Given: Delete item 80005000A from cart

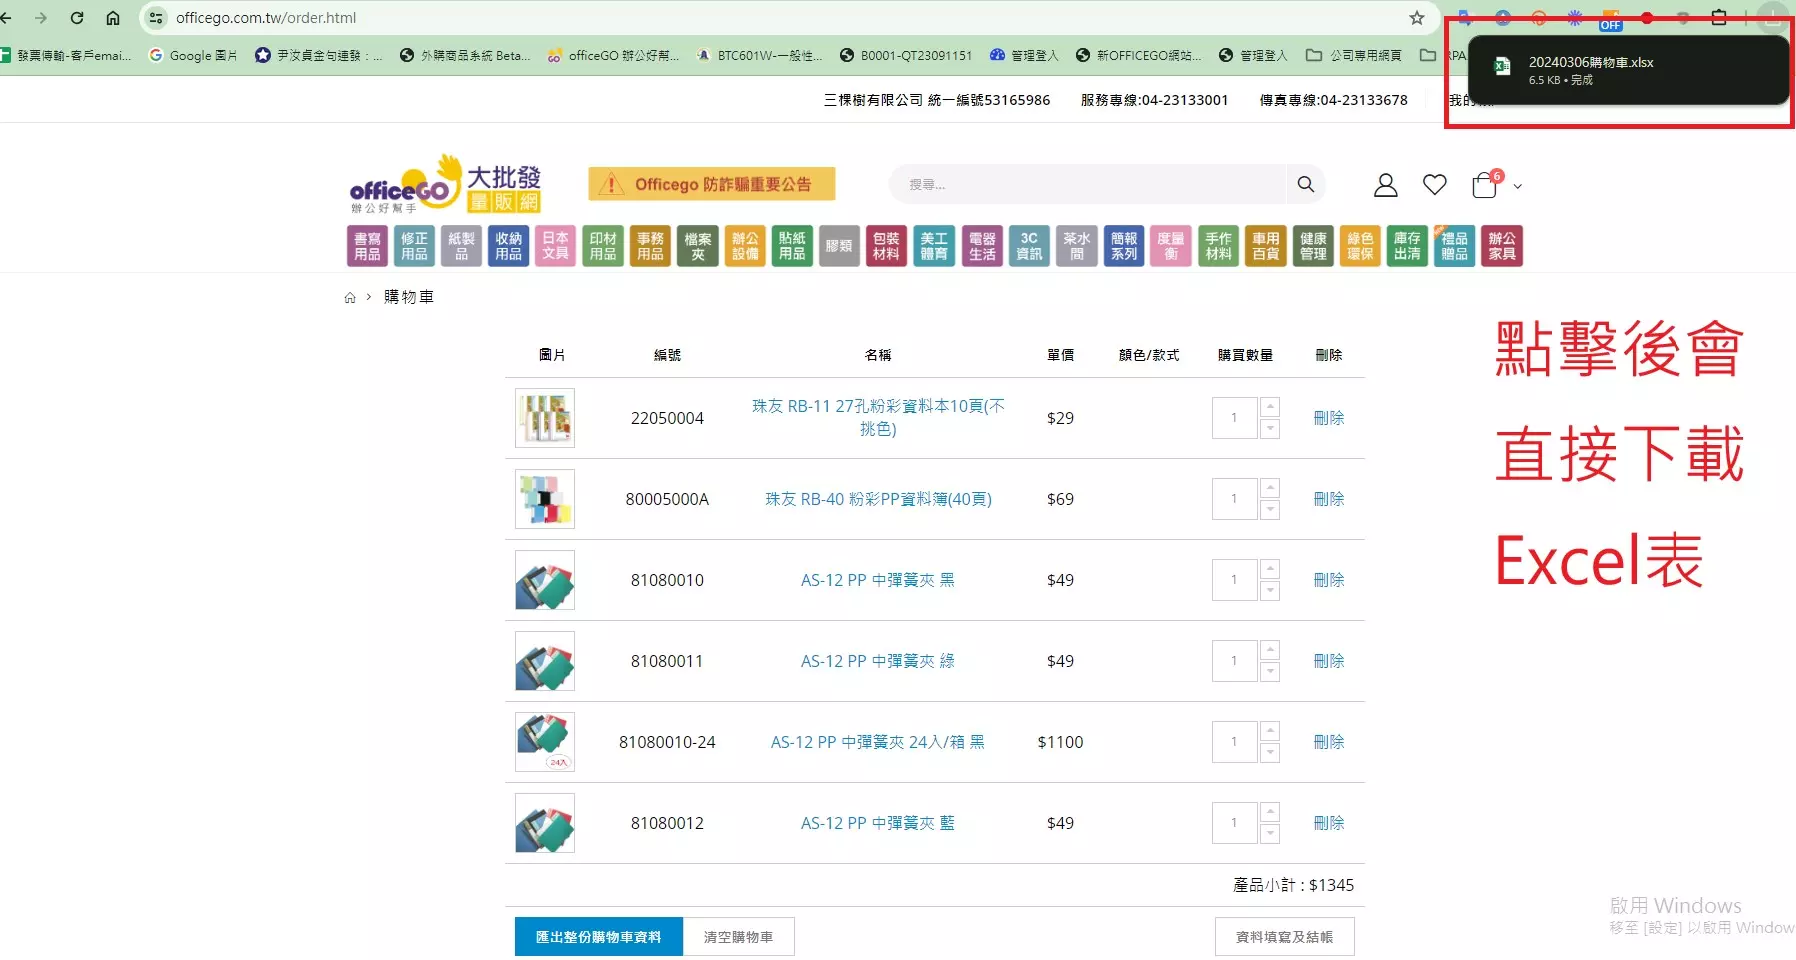Looking at the screenshot, I should click(x=1329, y=499).
